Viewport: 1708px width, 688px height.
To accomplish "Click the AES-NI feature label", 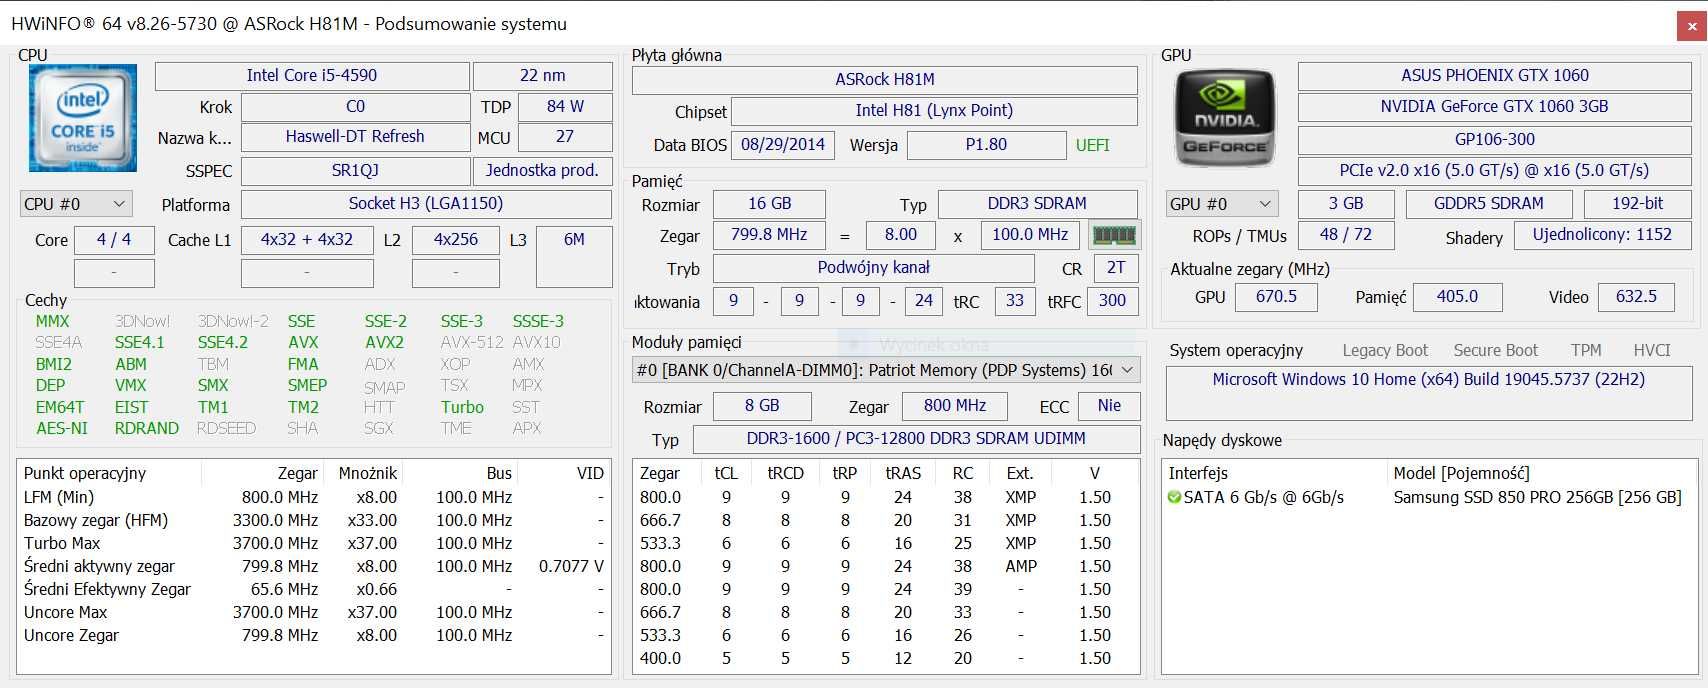I will tap(61, 428).
